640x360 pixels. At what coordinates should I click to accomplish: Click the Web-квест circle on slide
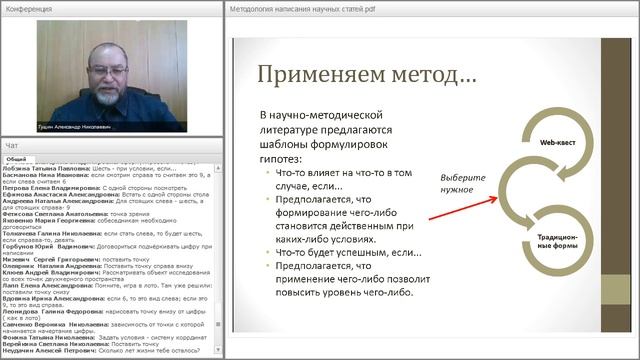[x=558, y=142]
